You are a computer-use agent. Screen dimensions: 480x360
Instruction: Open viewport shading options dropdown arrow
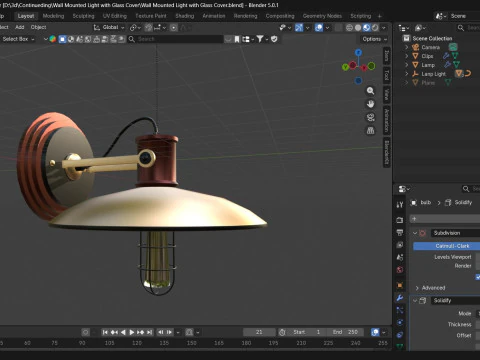click(384, 27)
